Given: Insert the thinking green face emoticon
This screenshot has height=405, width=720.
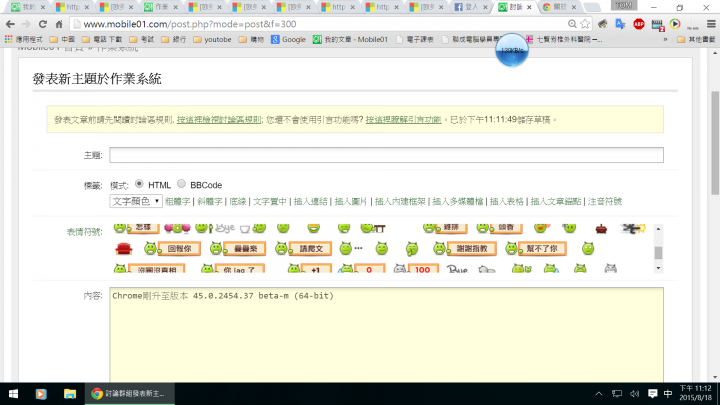Looking at the screenshot, I should pos(412,249).
